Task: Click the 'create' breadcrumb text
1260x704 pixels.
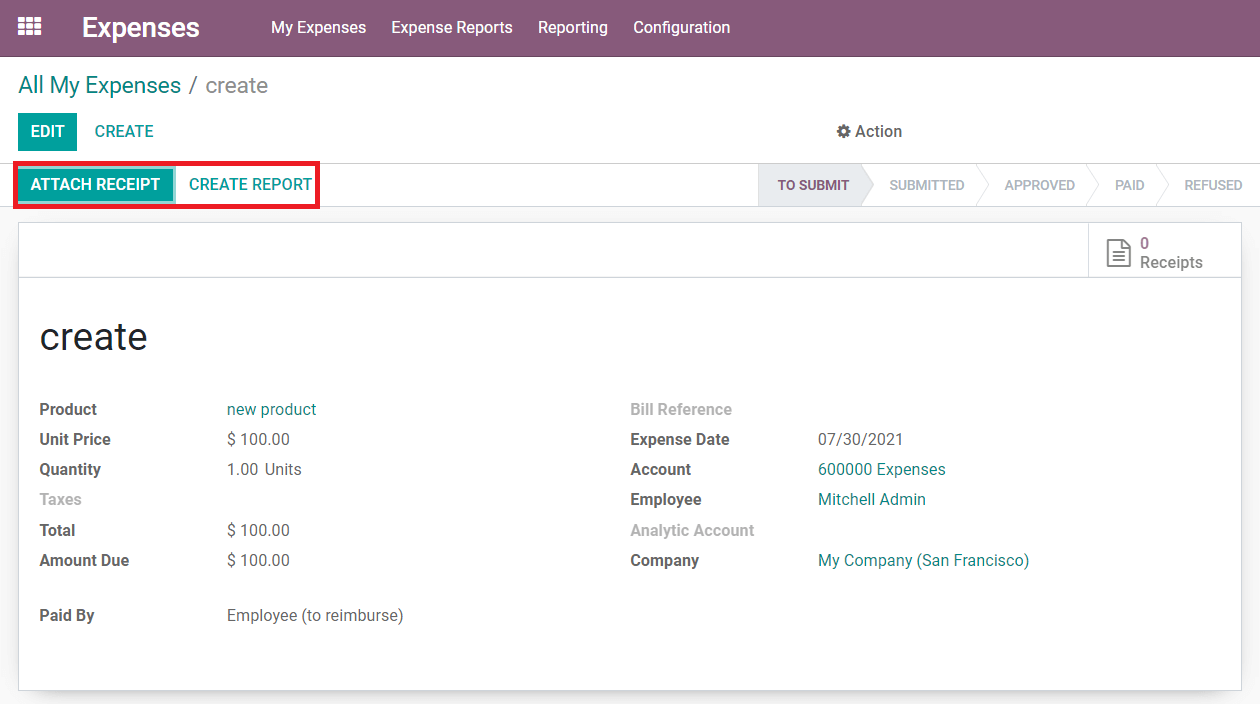Action: point(237,86)
